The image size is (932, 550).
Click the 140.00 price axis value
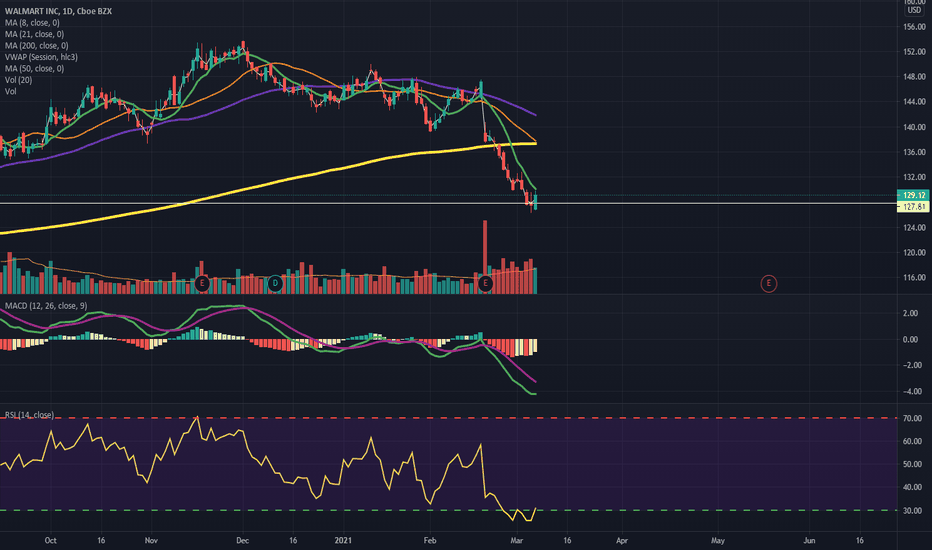point(914,127)
